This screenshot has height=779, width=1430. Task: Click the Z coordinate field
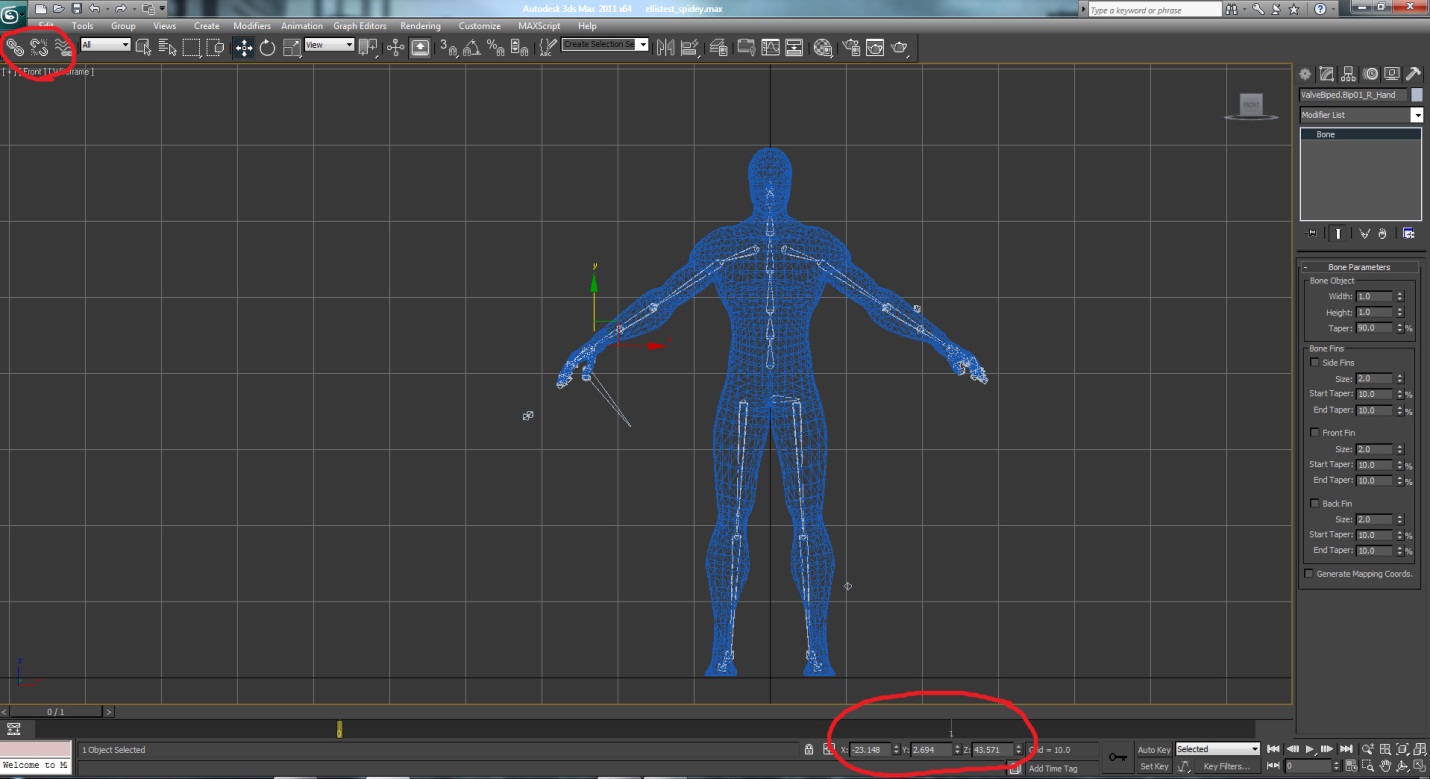coord(992,749)
